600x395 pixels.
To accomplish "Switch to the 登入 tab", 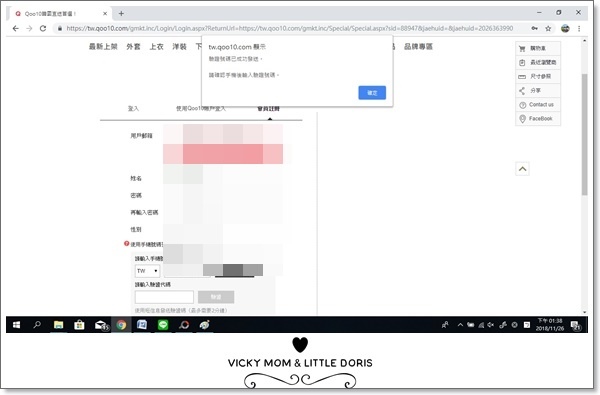I will (x=133, y=109).
